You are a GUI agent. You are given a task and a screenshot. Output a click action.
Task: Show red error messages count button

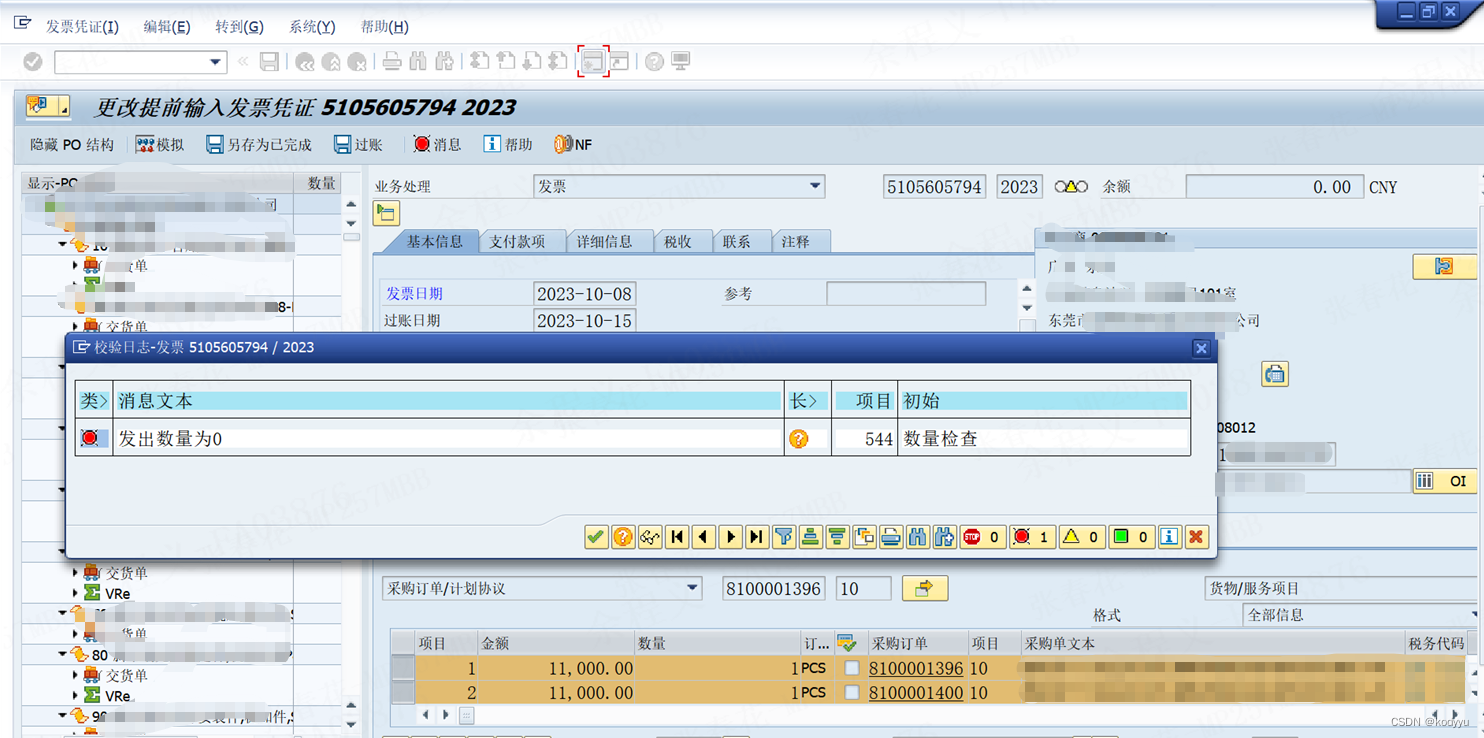pyautogui.click(x=1032, y=537)
